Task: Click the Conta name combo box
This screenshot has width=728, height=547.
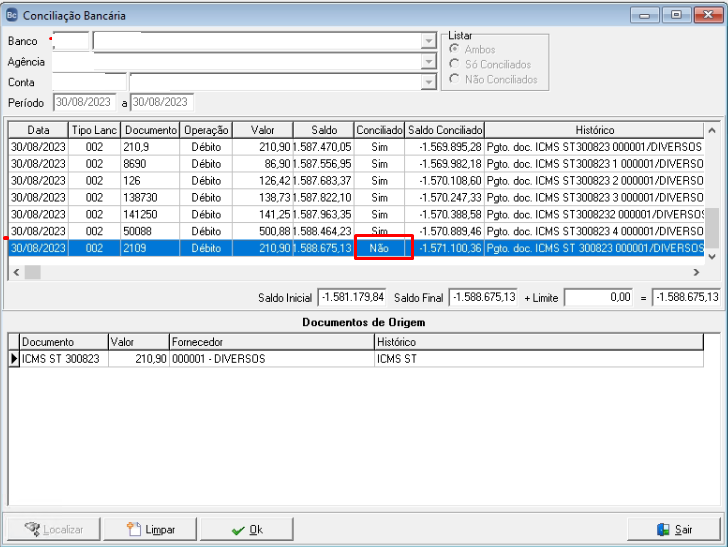Action: tap(283, 82)
